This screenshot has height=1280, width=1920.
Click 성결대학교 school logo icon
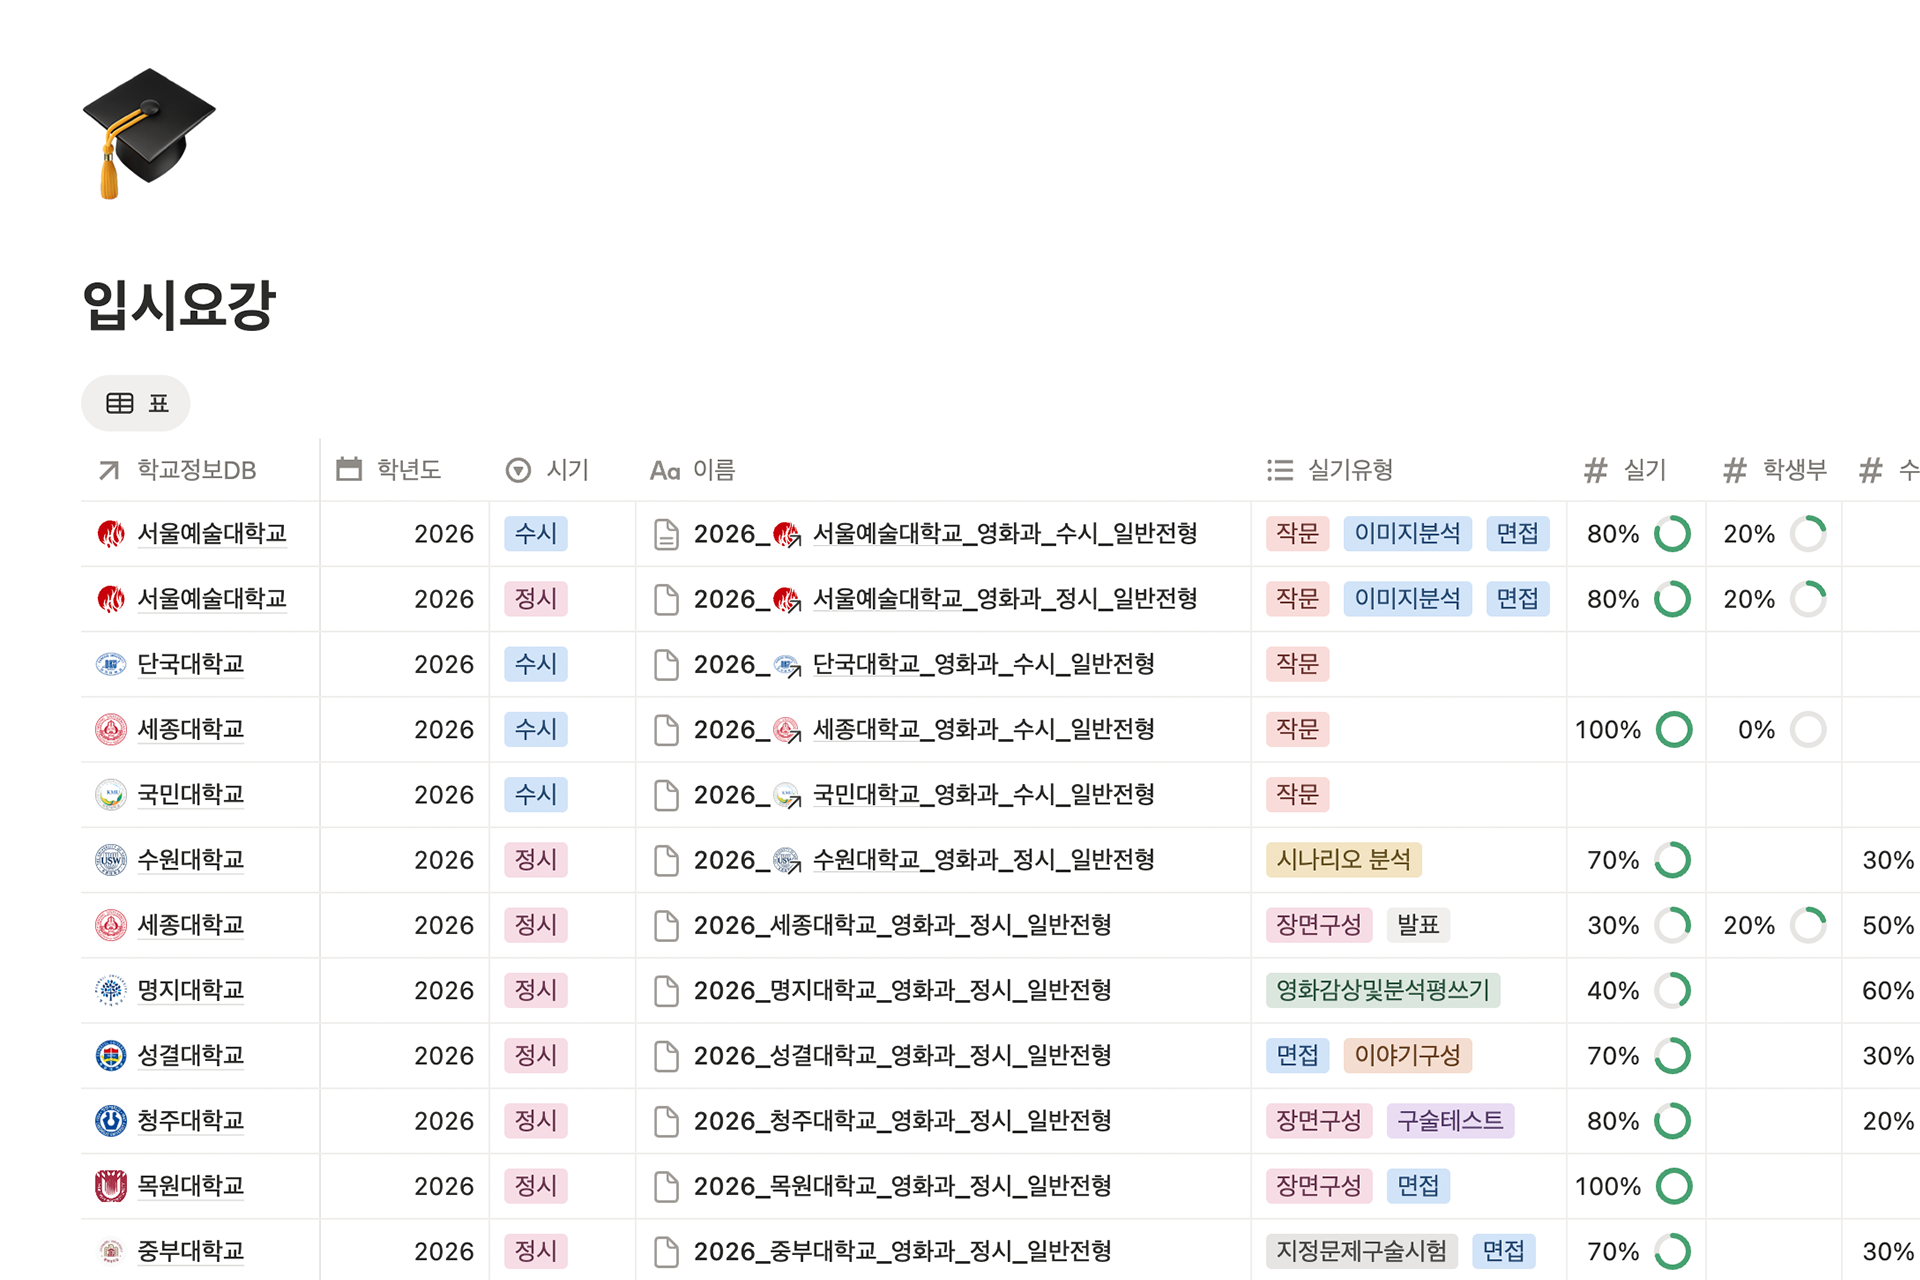(111, 1056)
